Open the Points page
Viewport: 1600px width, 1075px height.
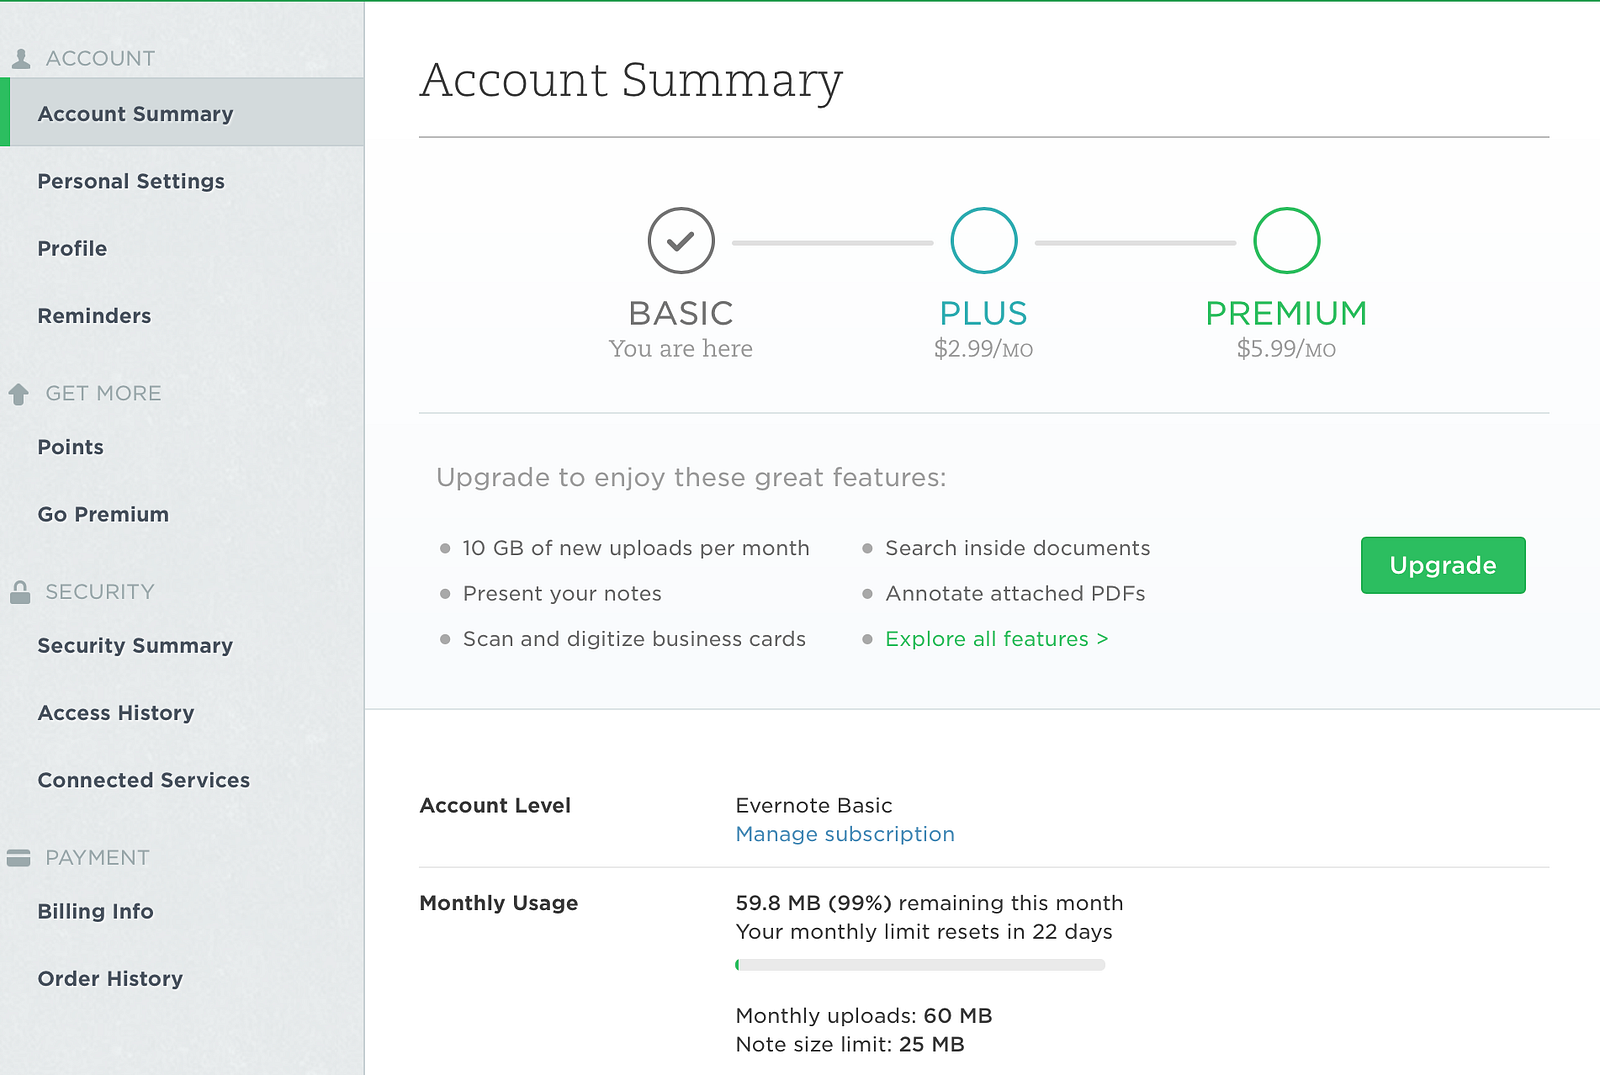tap(70, 447)
